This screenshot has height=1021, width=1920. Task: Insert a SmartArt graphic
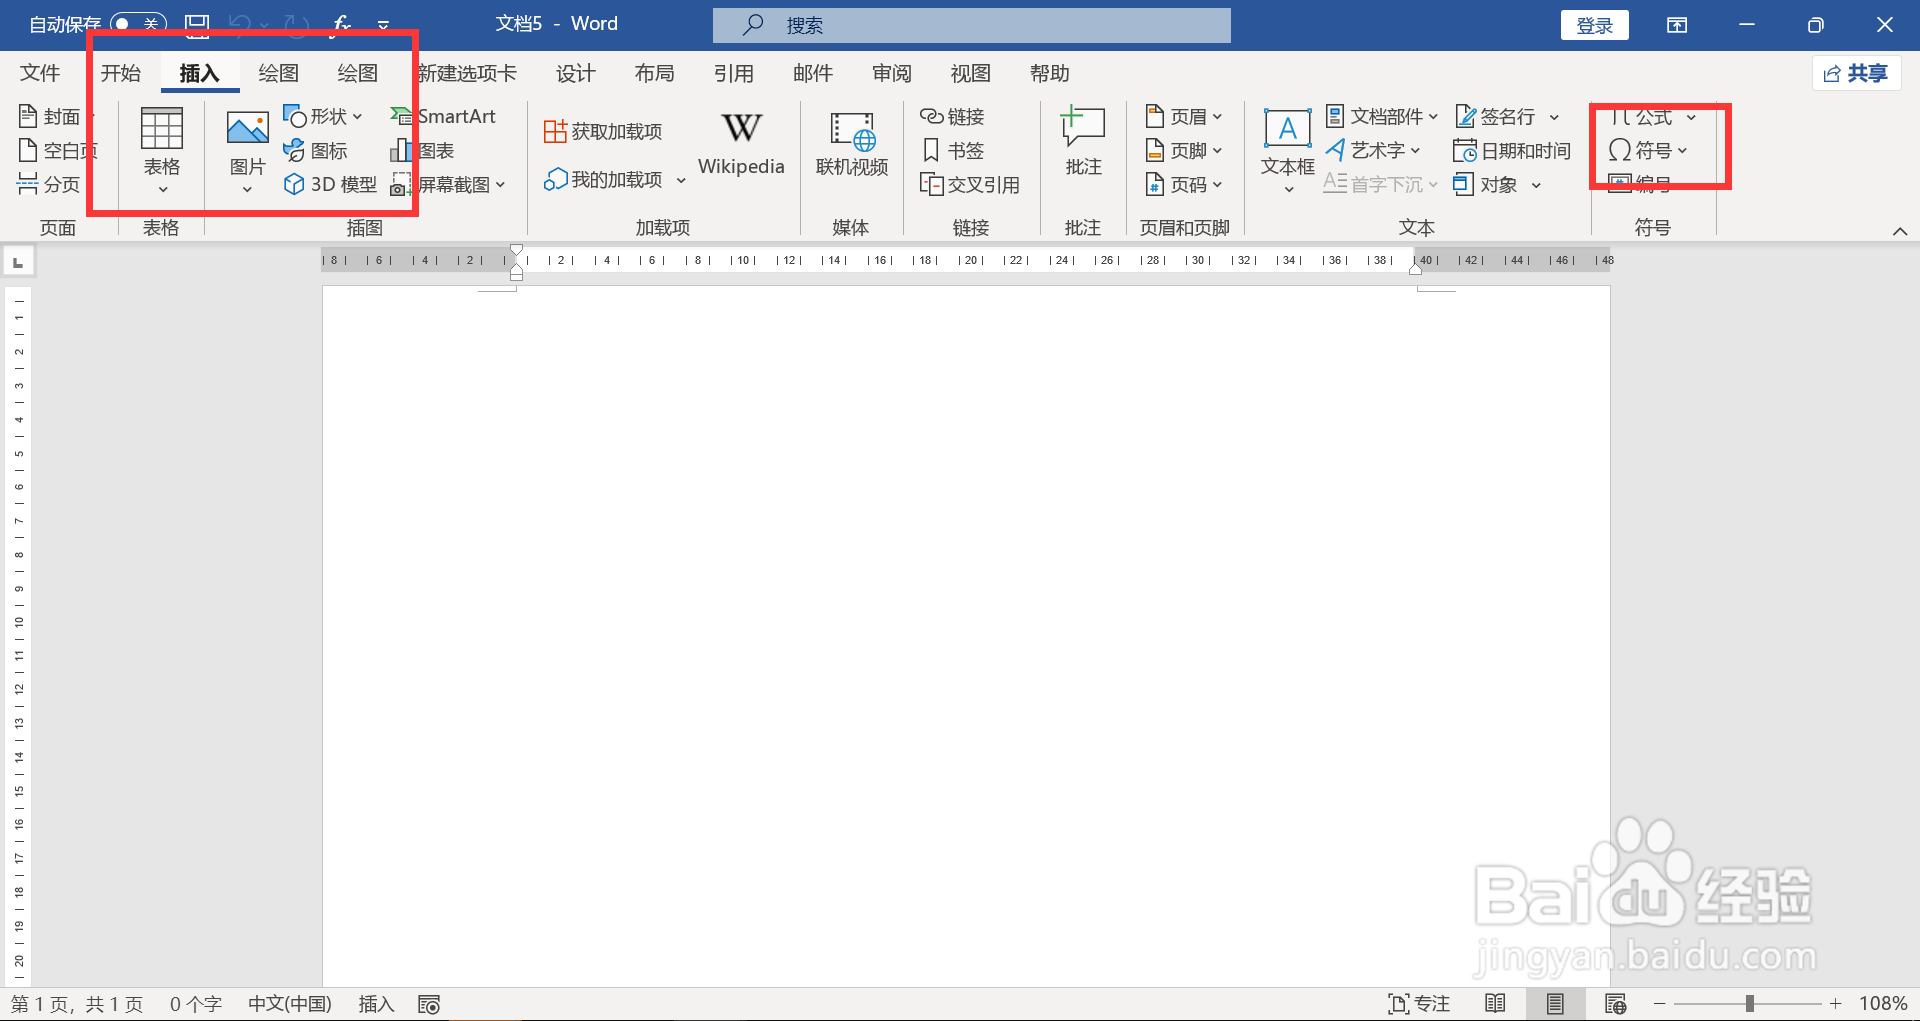coord(443,117)
